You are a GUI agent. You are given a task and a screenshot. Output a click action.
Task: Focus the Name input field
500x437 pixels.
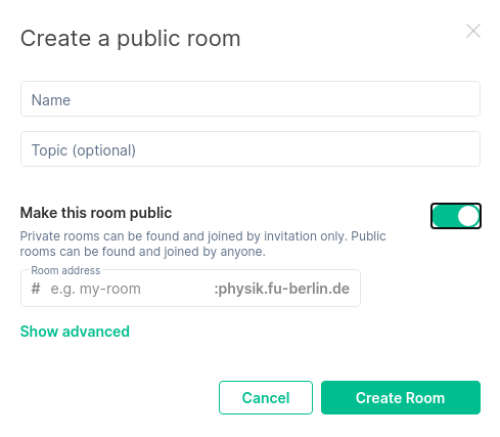click(x=250, y=99)
